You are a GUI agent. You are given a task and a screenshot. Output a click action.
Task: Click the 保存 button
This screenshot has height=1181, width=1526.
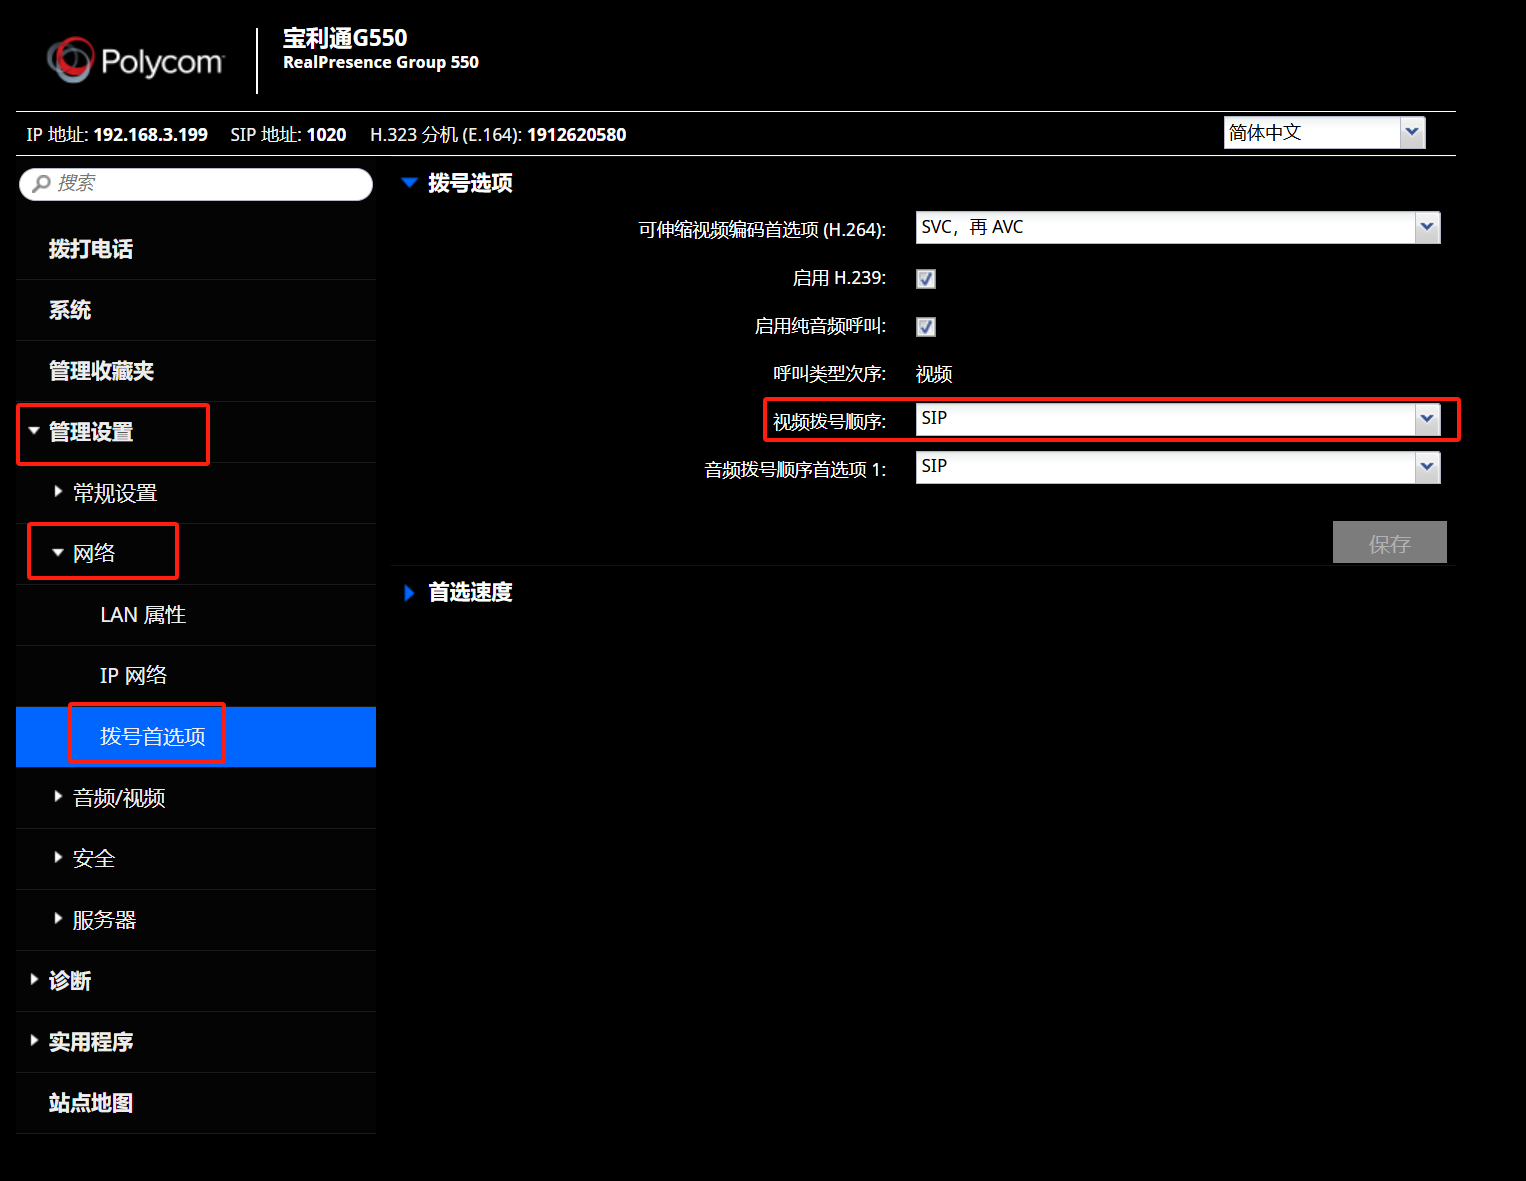[1389, 543]
